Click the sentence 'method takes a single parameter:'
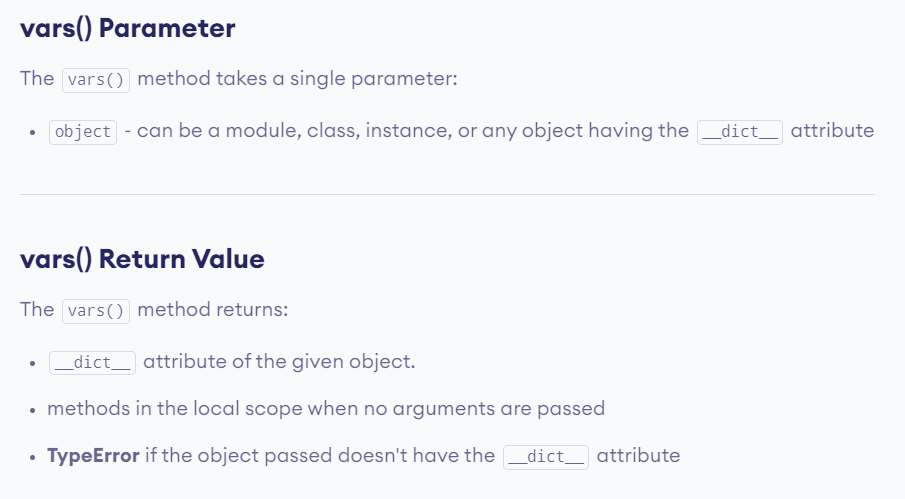905x499 pixels. pyautogui.click(x=297, y=78)
